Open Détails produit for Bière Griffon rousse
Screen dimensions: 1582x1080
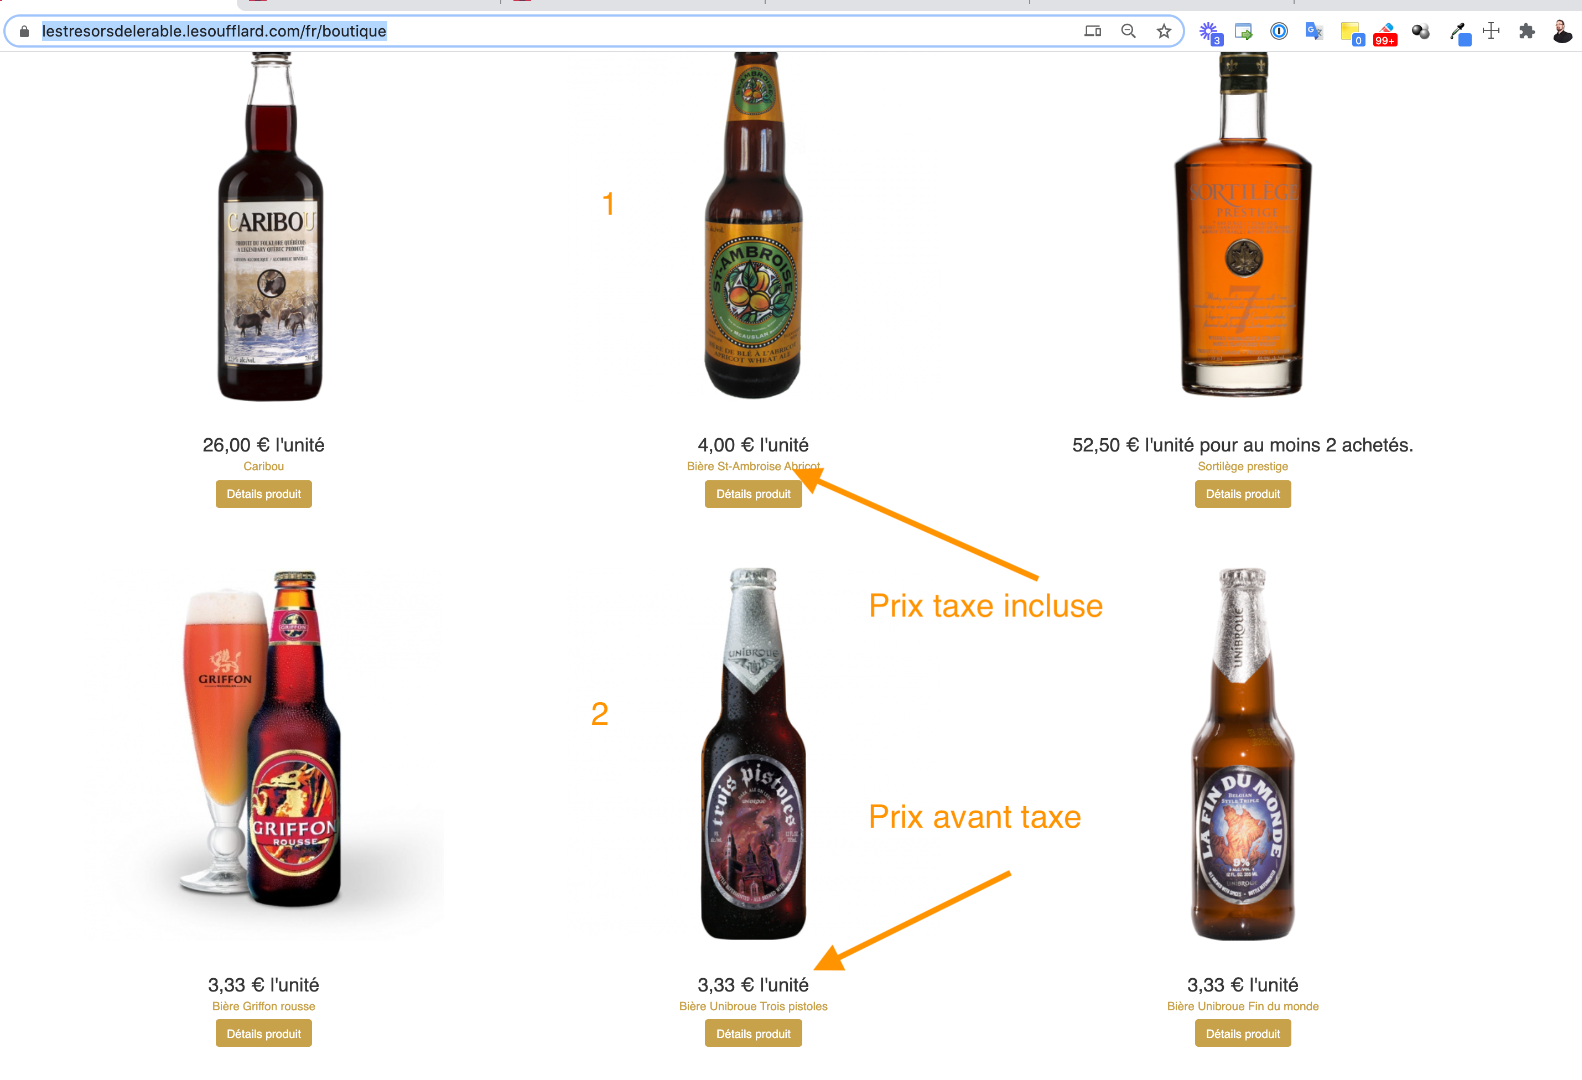point(264,1034)
